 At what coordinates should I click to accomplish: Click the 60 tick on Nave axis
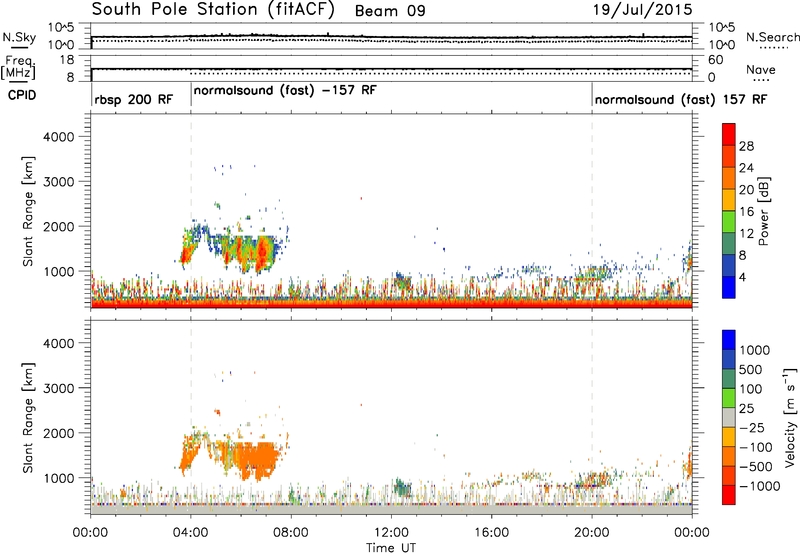715,60
